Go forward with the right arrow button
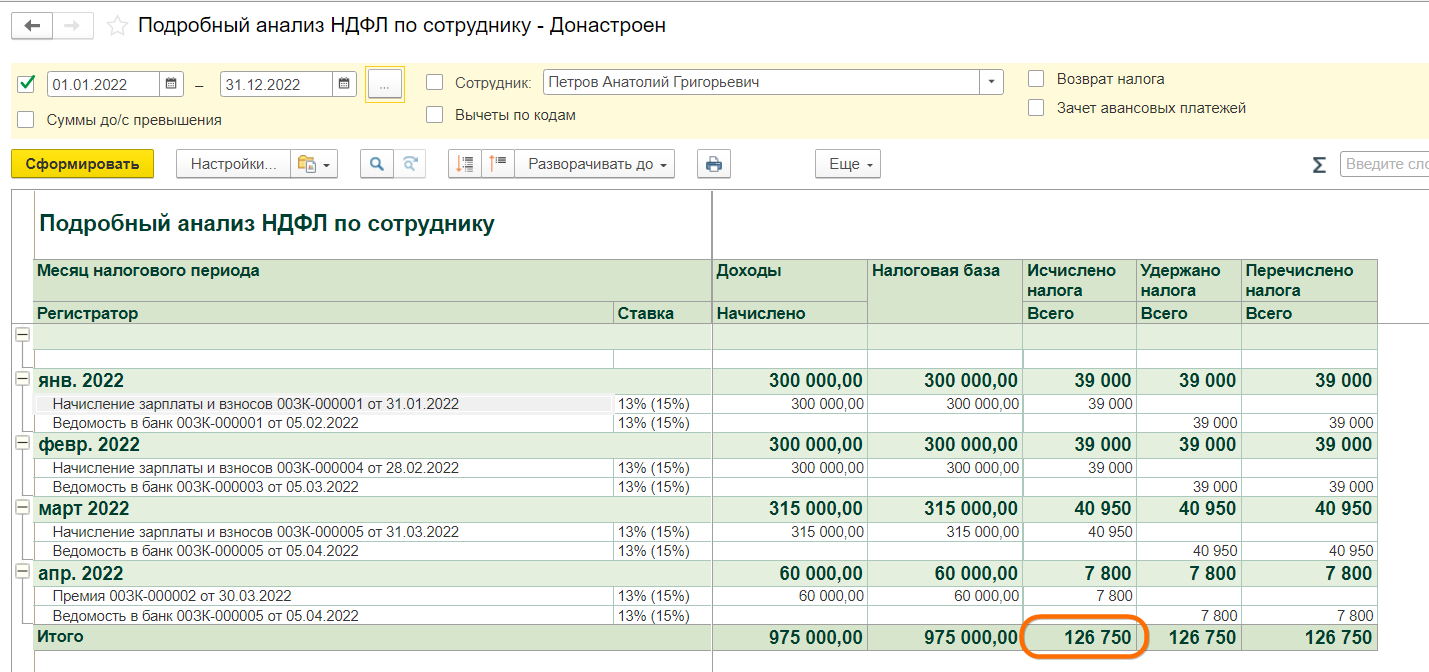 [x=73, y=26]
